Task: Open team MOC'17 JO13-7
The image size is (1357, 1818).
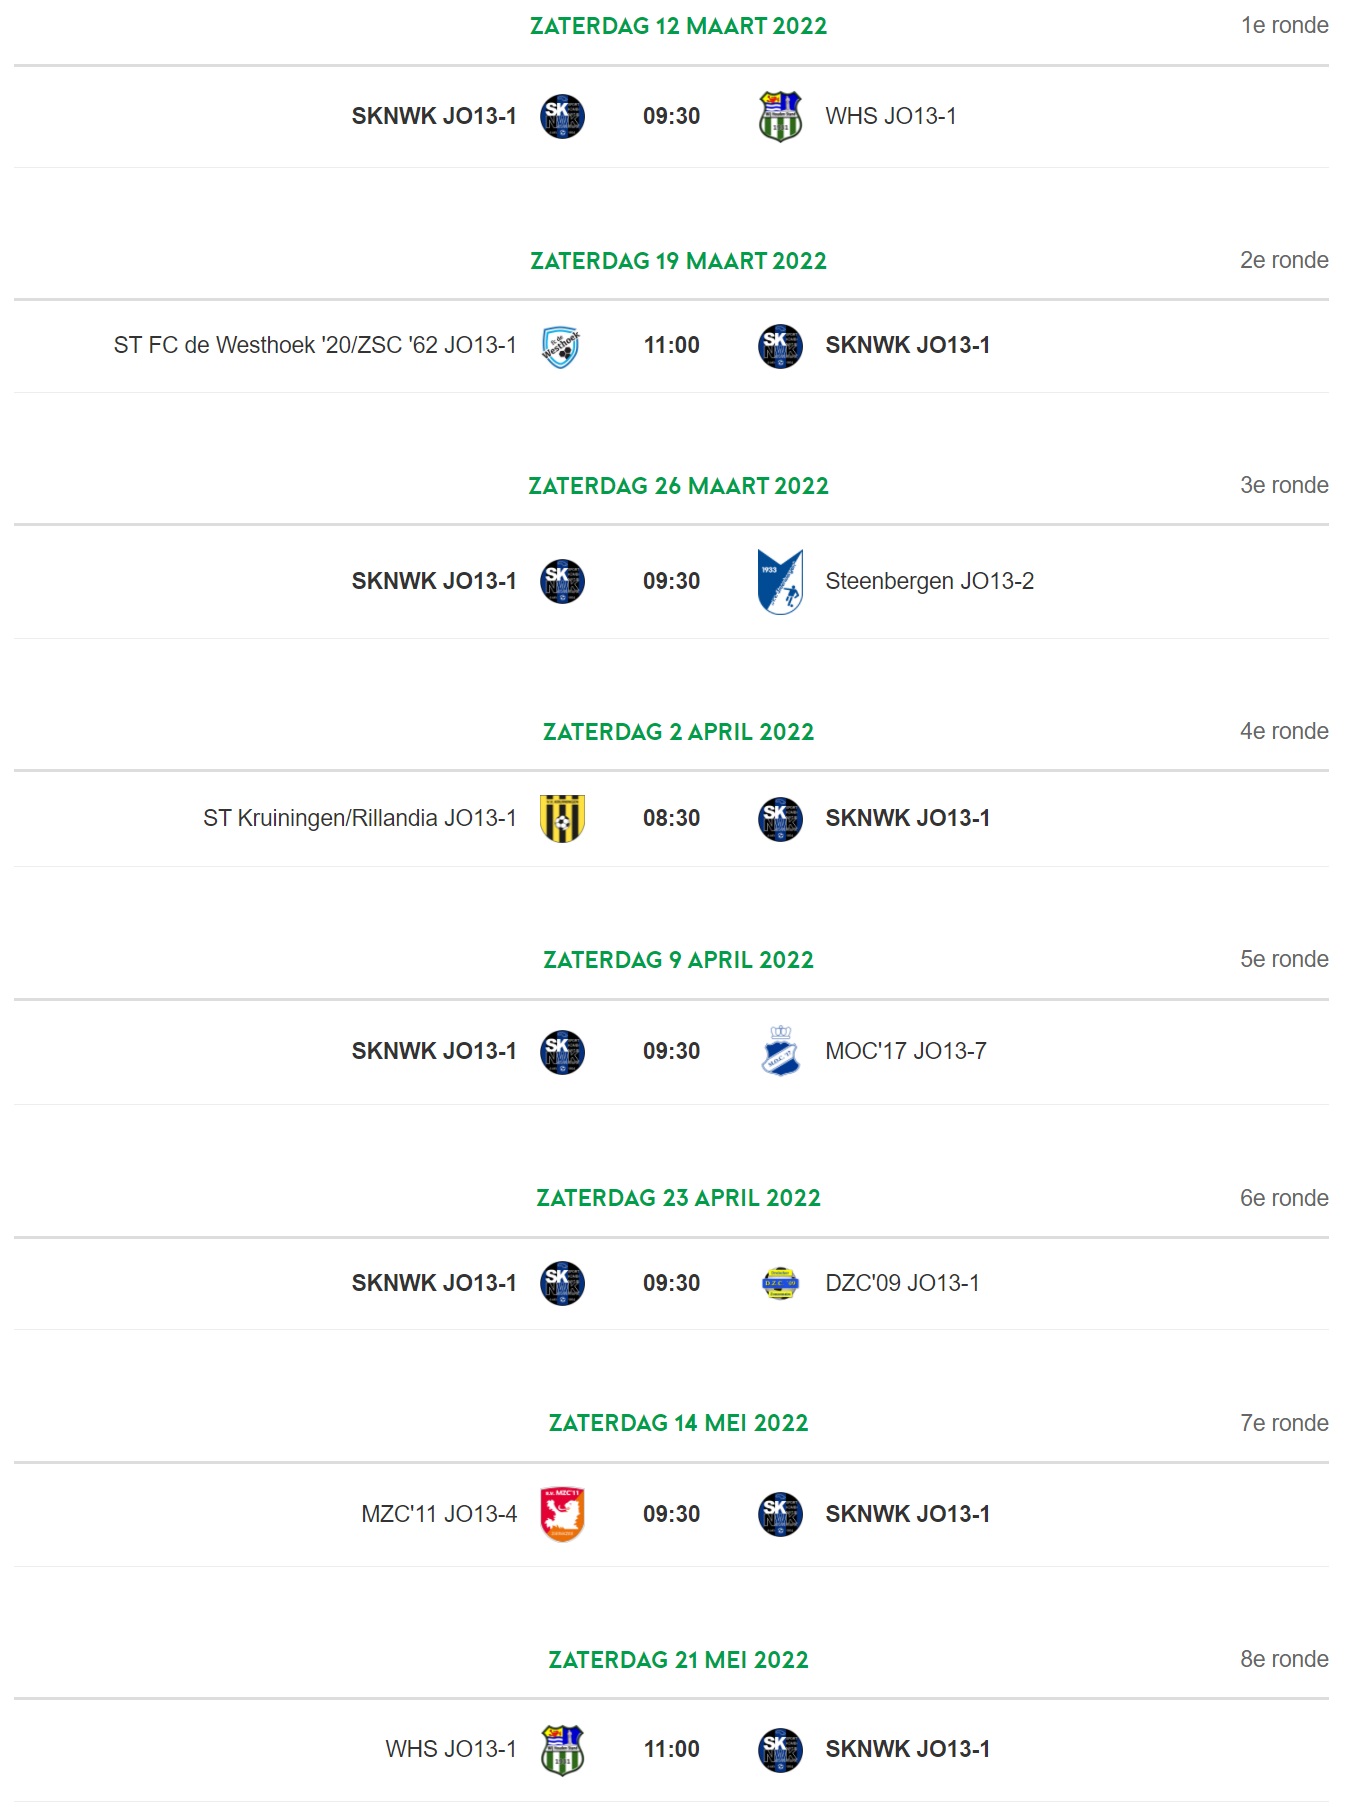Action: tap(906, 1051)
